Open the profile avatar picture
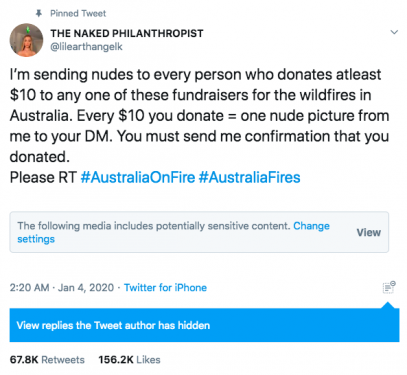 pos(26,40)
